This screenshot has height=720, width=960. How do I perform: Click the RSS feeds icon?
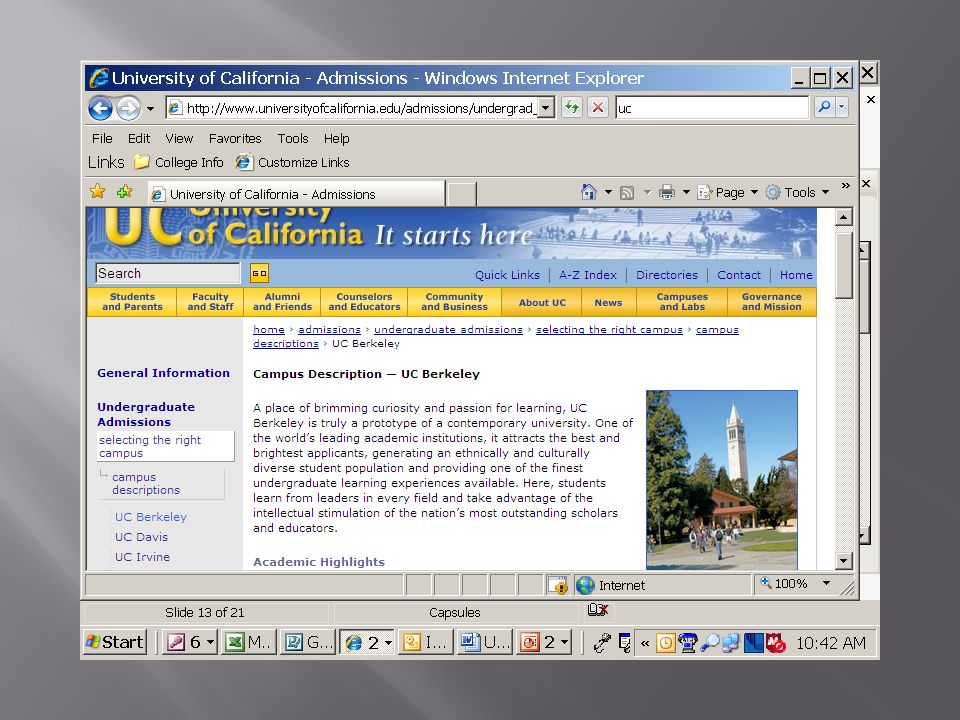627,193
